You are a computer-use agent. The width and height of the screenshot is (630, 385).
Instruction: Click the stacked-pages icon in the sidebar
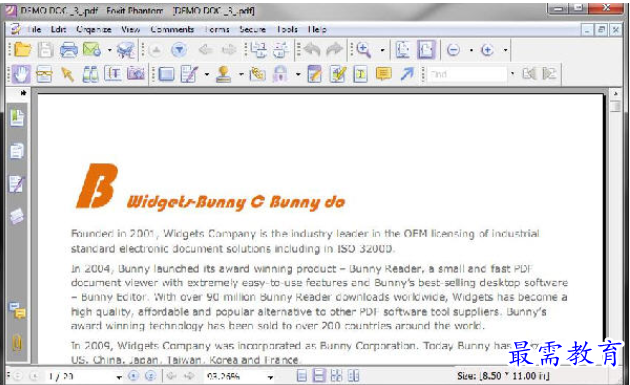pyautogui.click(x=17, y=151)
